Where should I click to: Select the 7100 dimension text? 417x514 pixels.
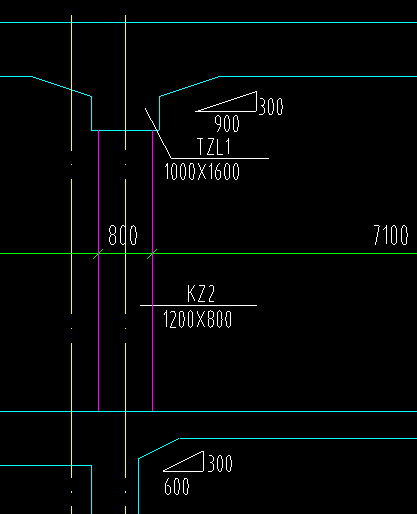[x=391, y=235]
